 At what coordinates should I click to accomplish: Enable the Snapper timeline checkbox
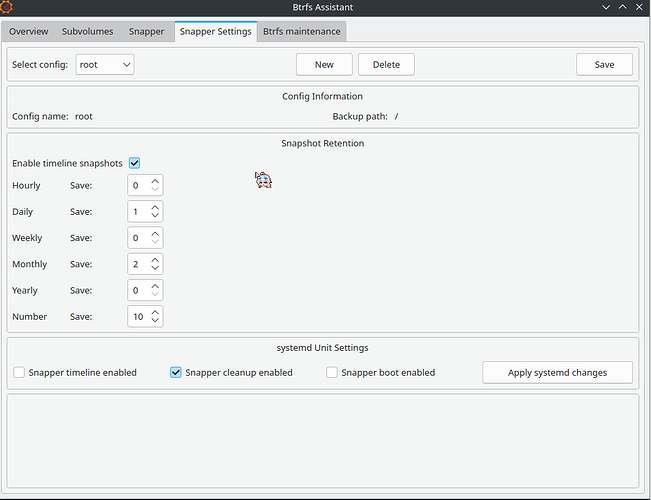[x=19, y=373]
